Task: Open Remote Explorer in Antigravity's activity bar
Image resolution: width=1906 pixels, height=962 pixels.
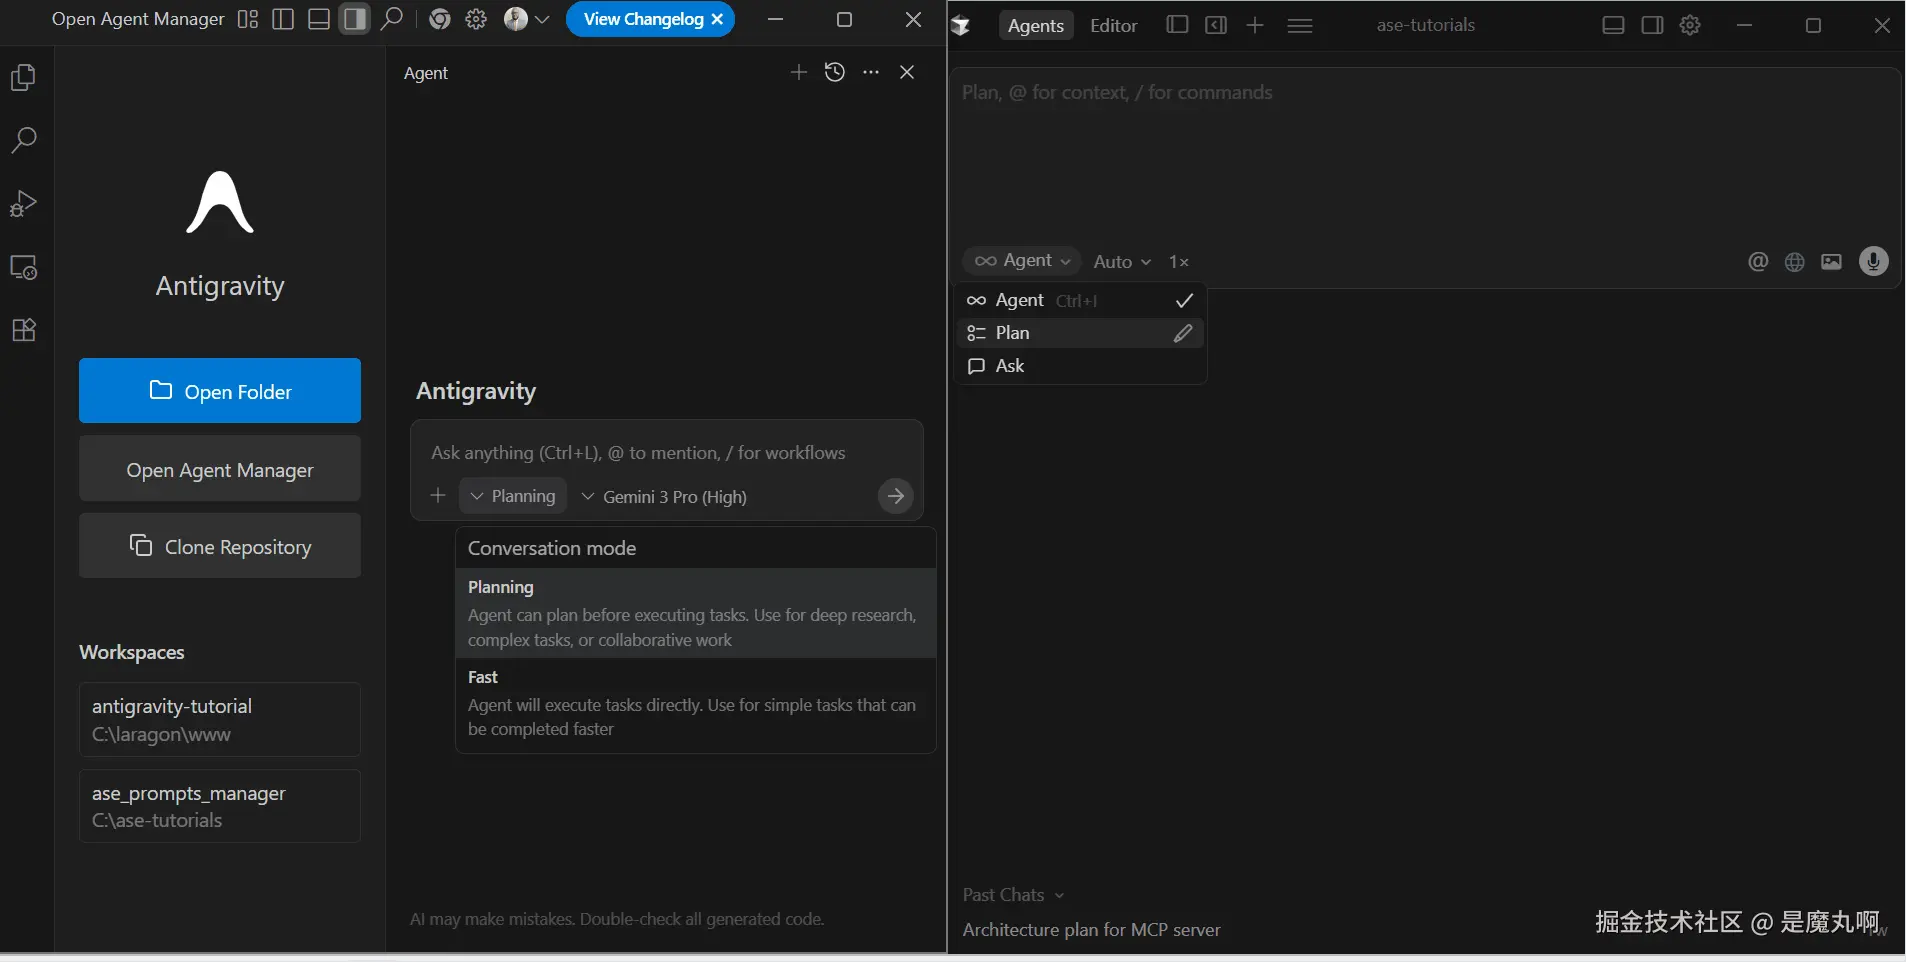Action: [24, 267]
